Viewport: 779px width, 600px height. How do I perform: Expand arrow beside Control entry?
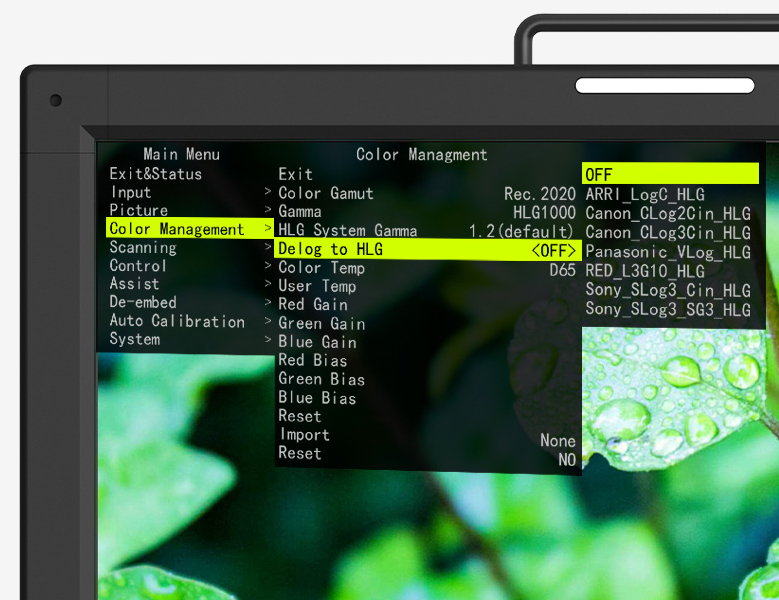268,265
